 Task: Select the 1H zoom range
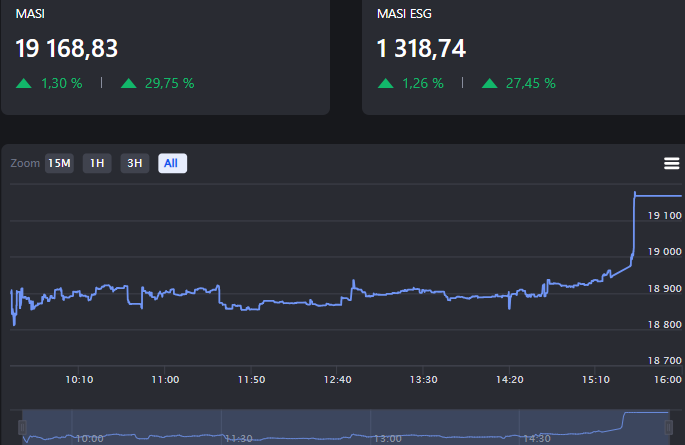tap(97, 163)
